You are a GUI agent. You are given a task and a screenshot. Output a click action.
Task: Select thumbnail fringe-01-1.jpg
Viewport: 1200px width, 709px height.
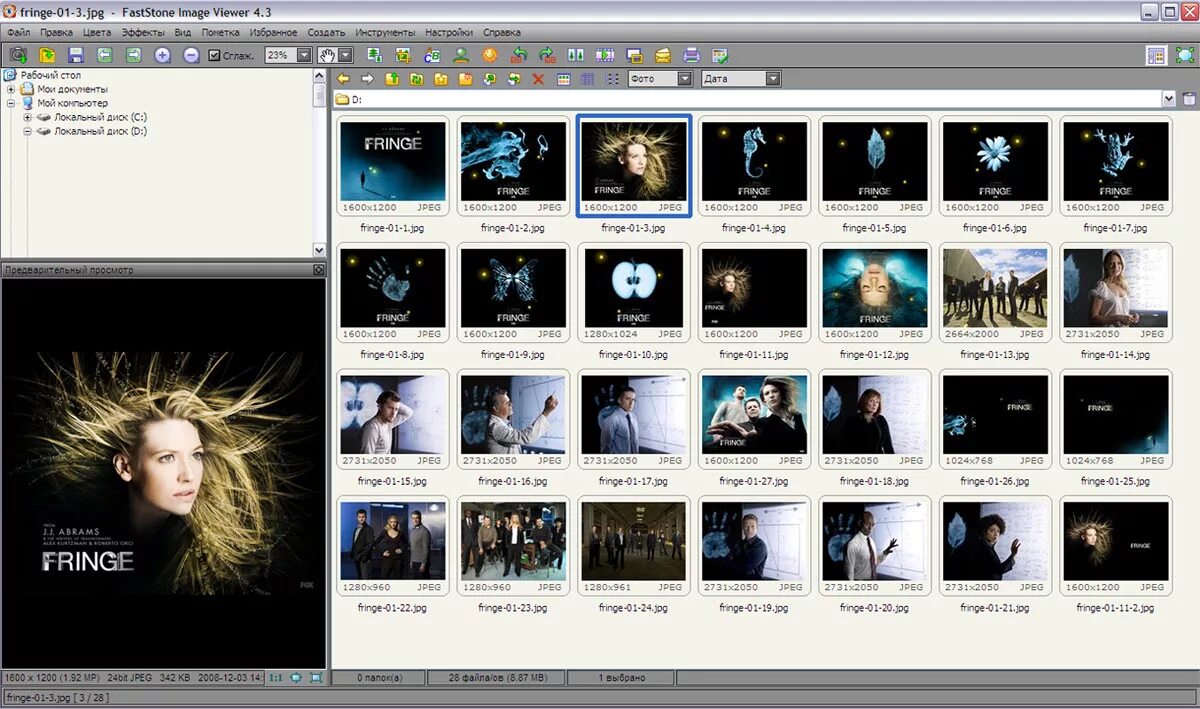click(x=392, y=166)
